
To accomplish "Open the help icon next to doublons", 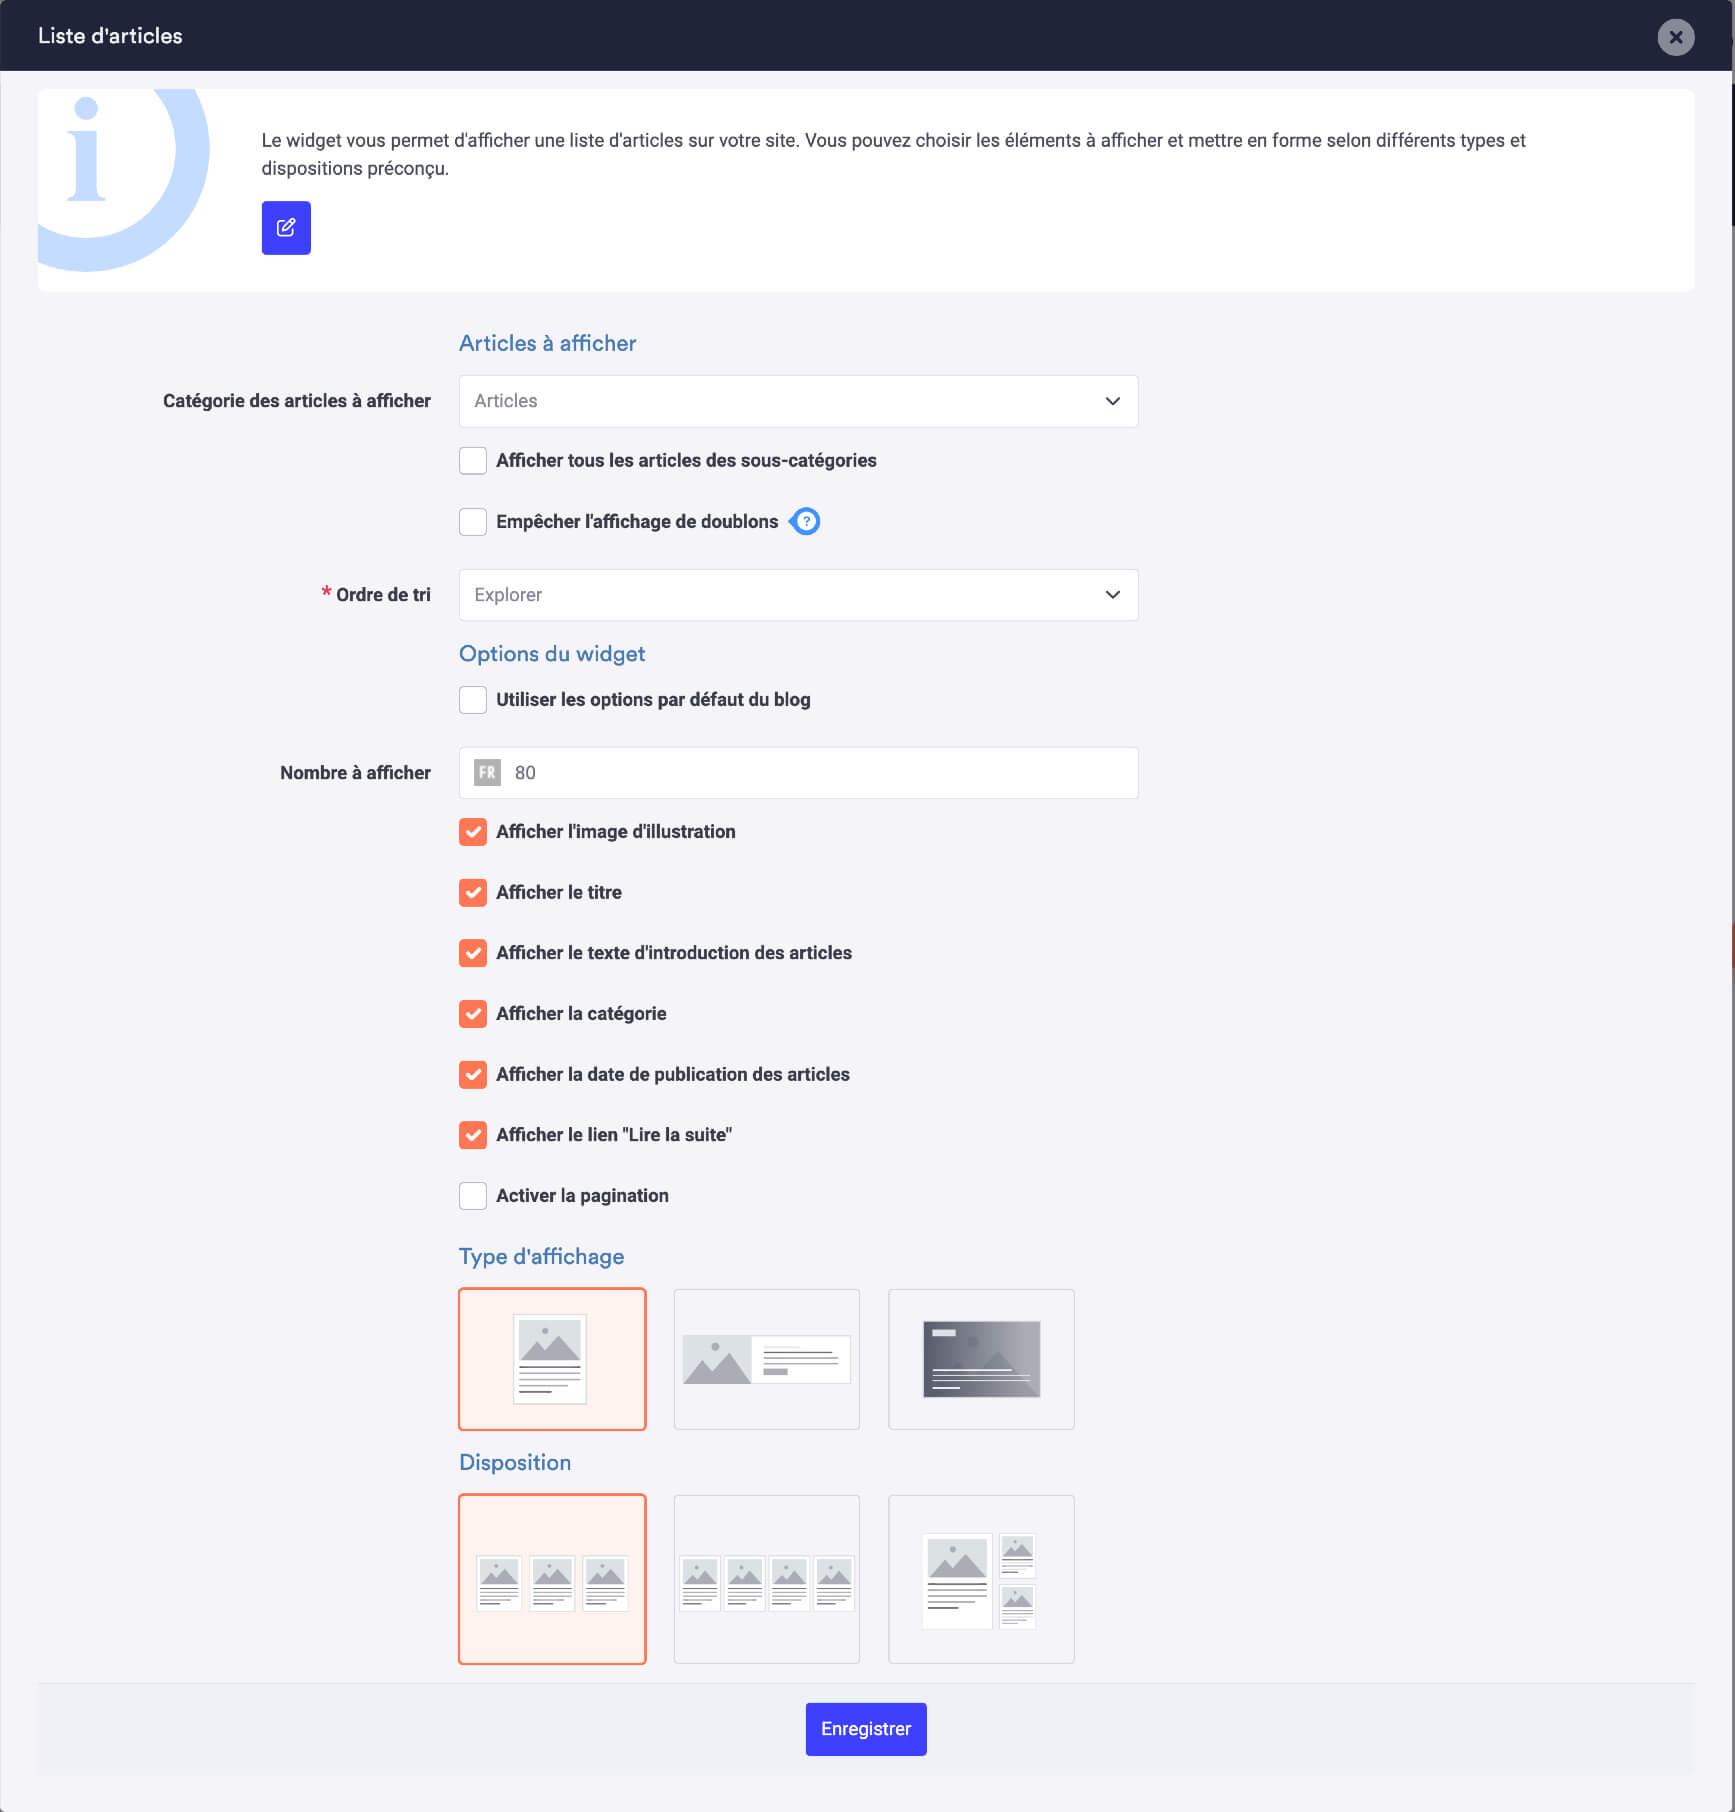I will [805, 521].
